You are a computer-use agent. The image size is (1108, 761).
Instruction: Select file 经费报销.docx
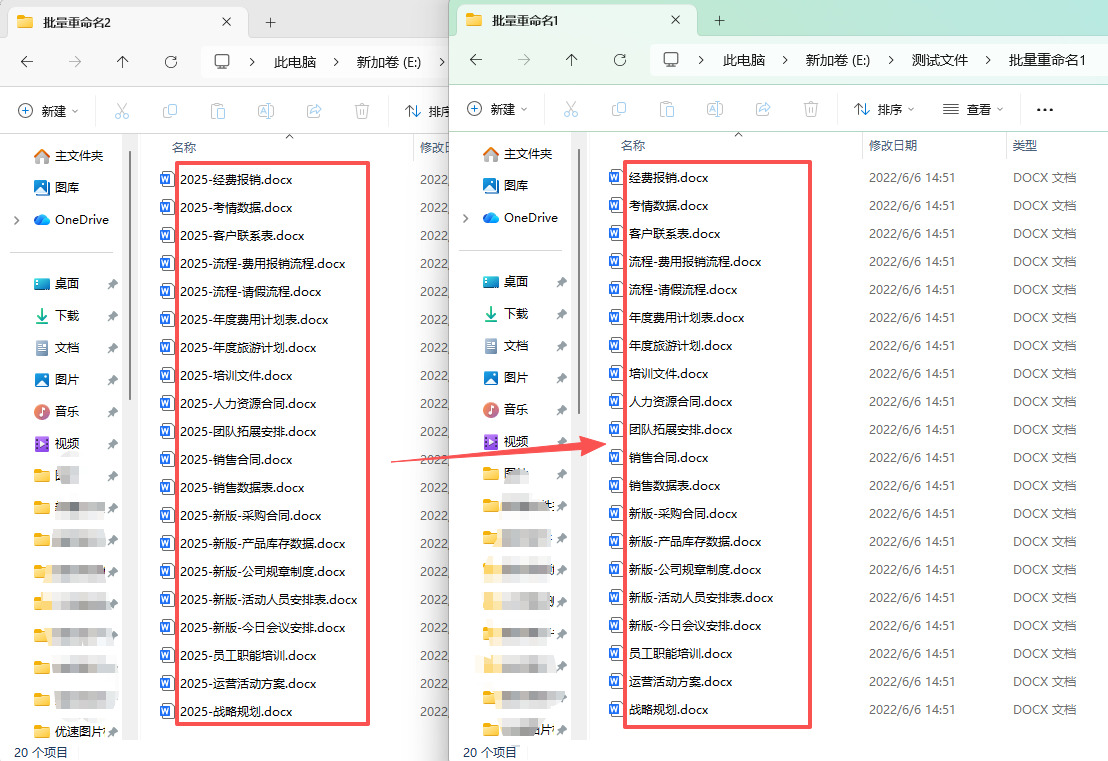(668, 177)
